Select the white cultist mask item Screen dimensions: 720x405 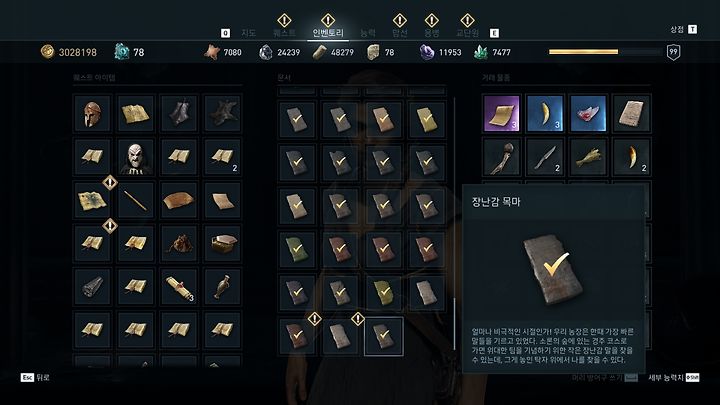click(x=135, y=157)
